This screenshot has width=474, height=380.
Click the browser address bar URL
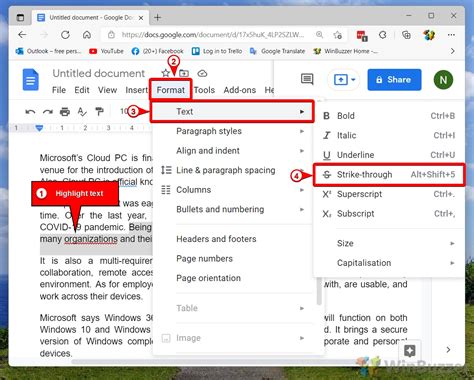point(213,35)
